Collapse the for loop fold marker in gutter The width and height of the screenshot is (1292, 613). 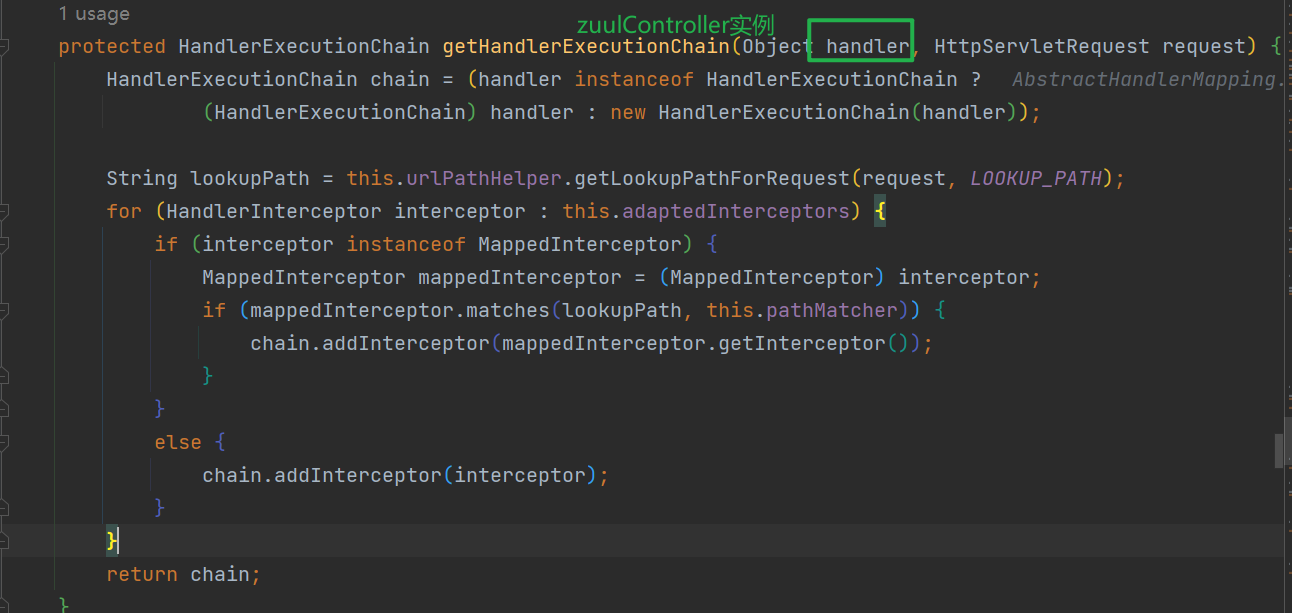(x=4, y=211)
